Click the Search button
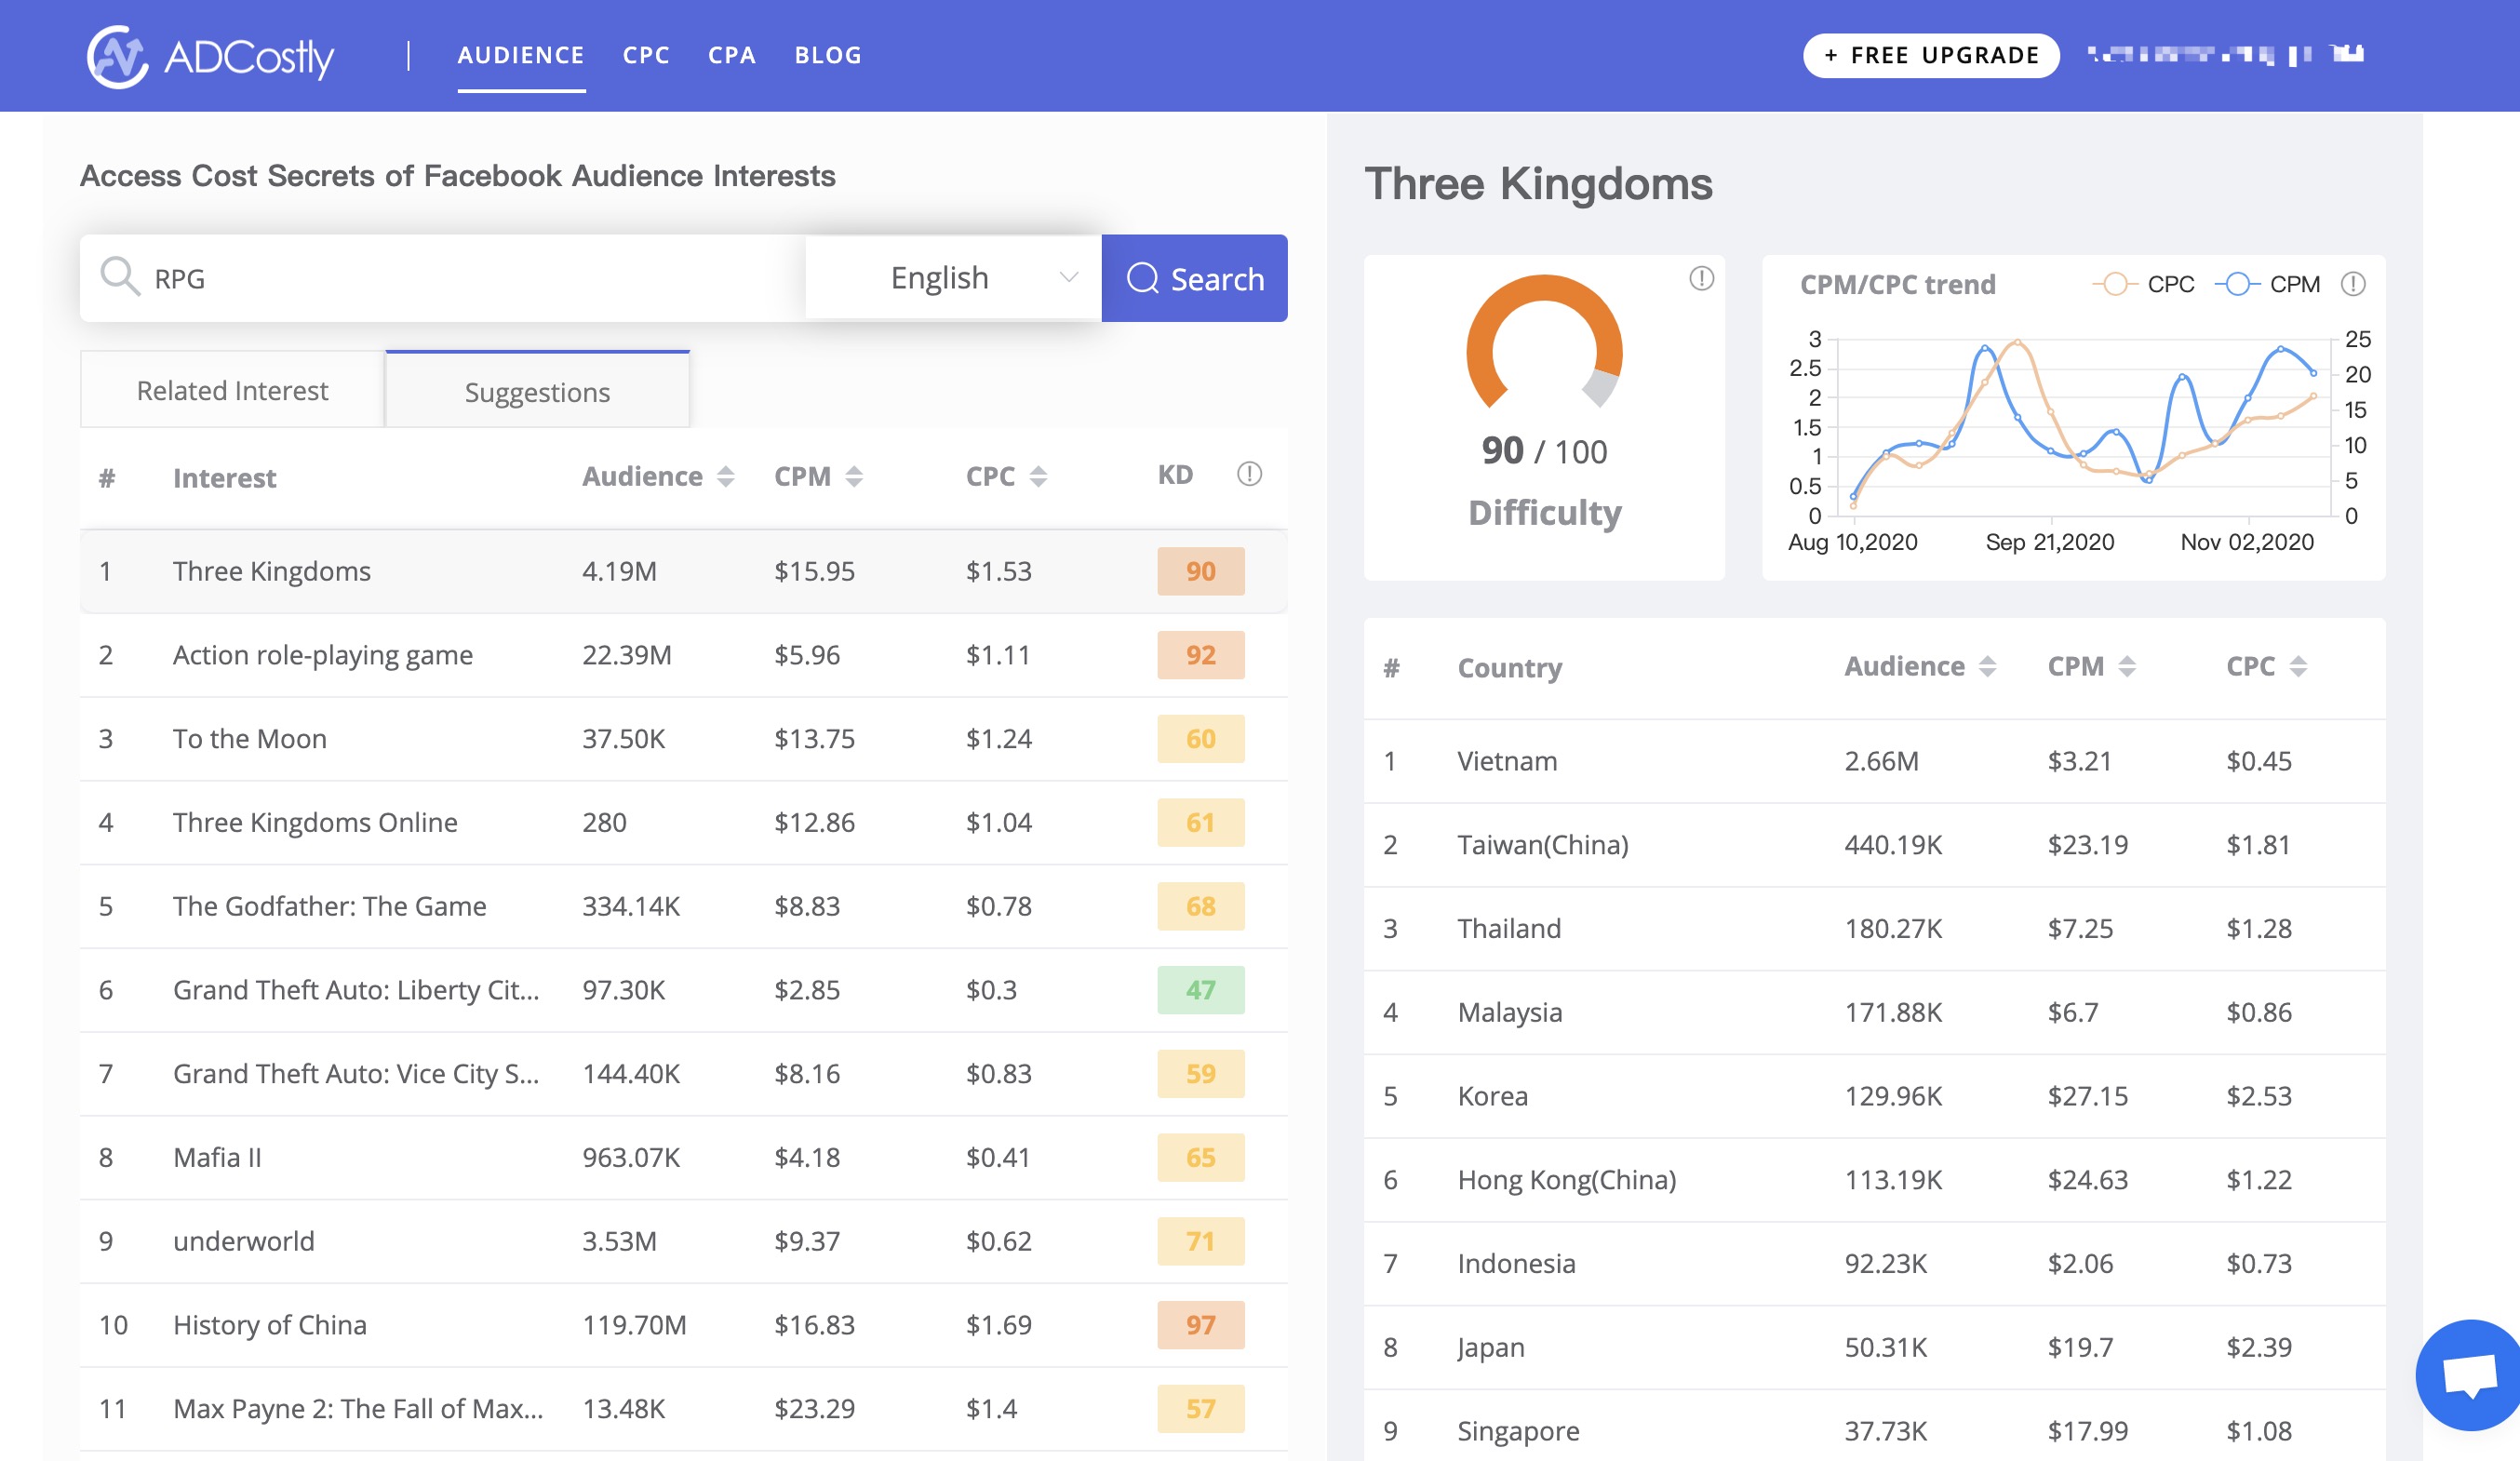 tap(1194, 278)
